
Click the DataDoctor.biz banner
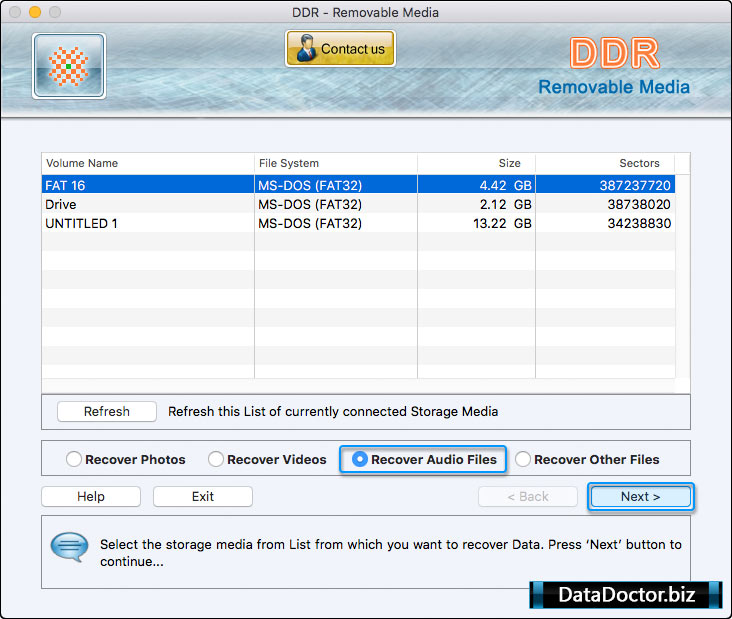click(x=626, y=594)
